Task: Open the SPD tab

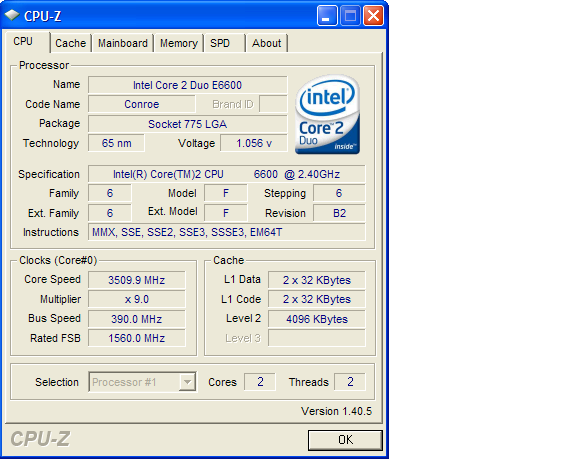Action: (x=224, y=43)
